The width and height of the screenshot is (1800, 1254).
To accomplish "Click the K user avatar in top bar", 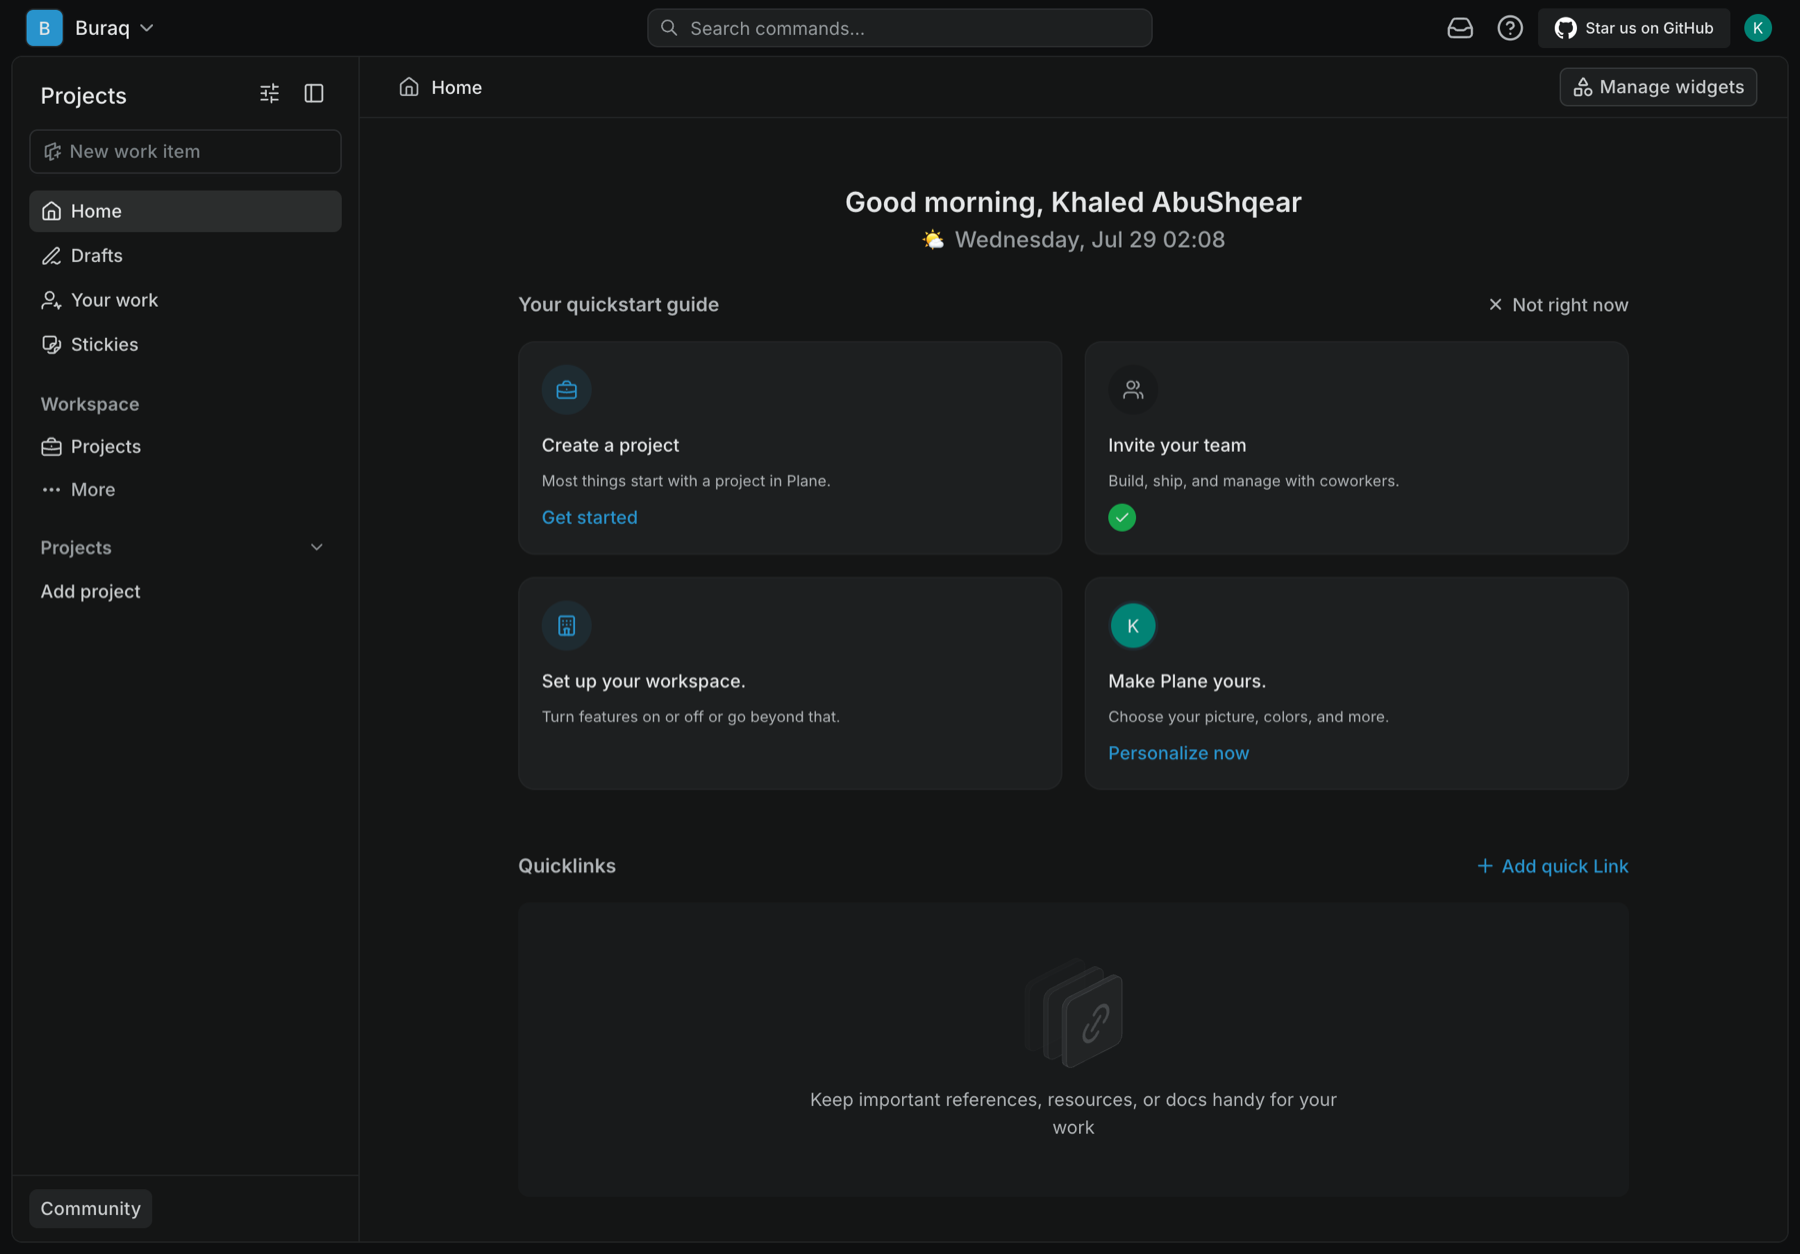I will coord(1757,28).
